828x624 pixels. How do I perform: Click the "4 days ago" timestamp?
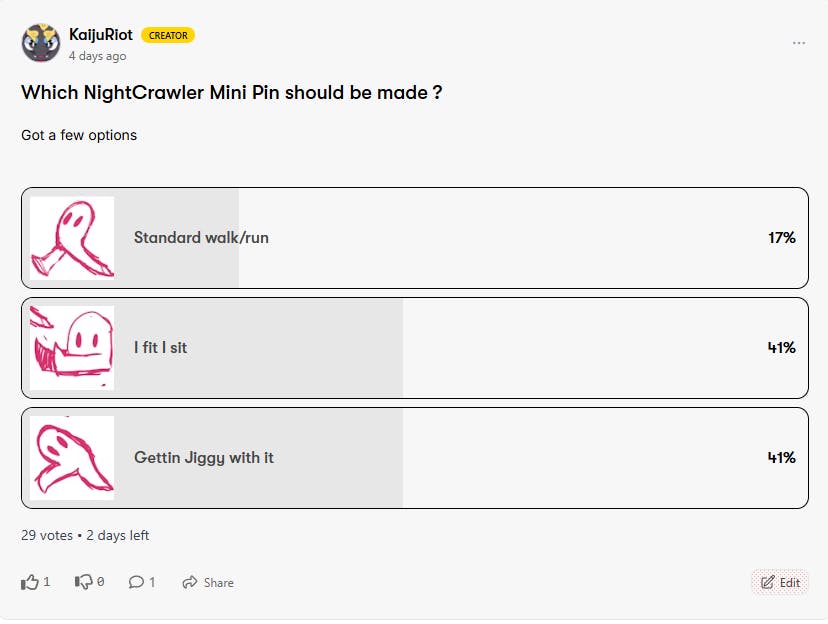tap(97, 56)
